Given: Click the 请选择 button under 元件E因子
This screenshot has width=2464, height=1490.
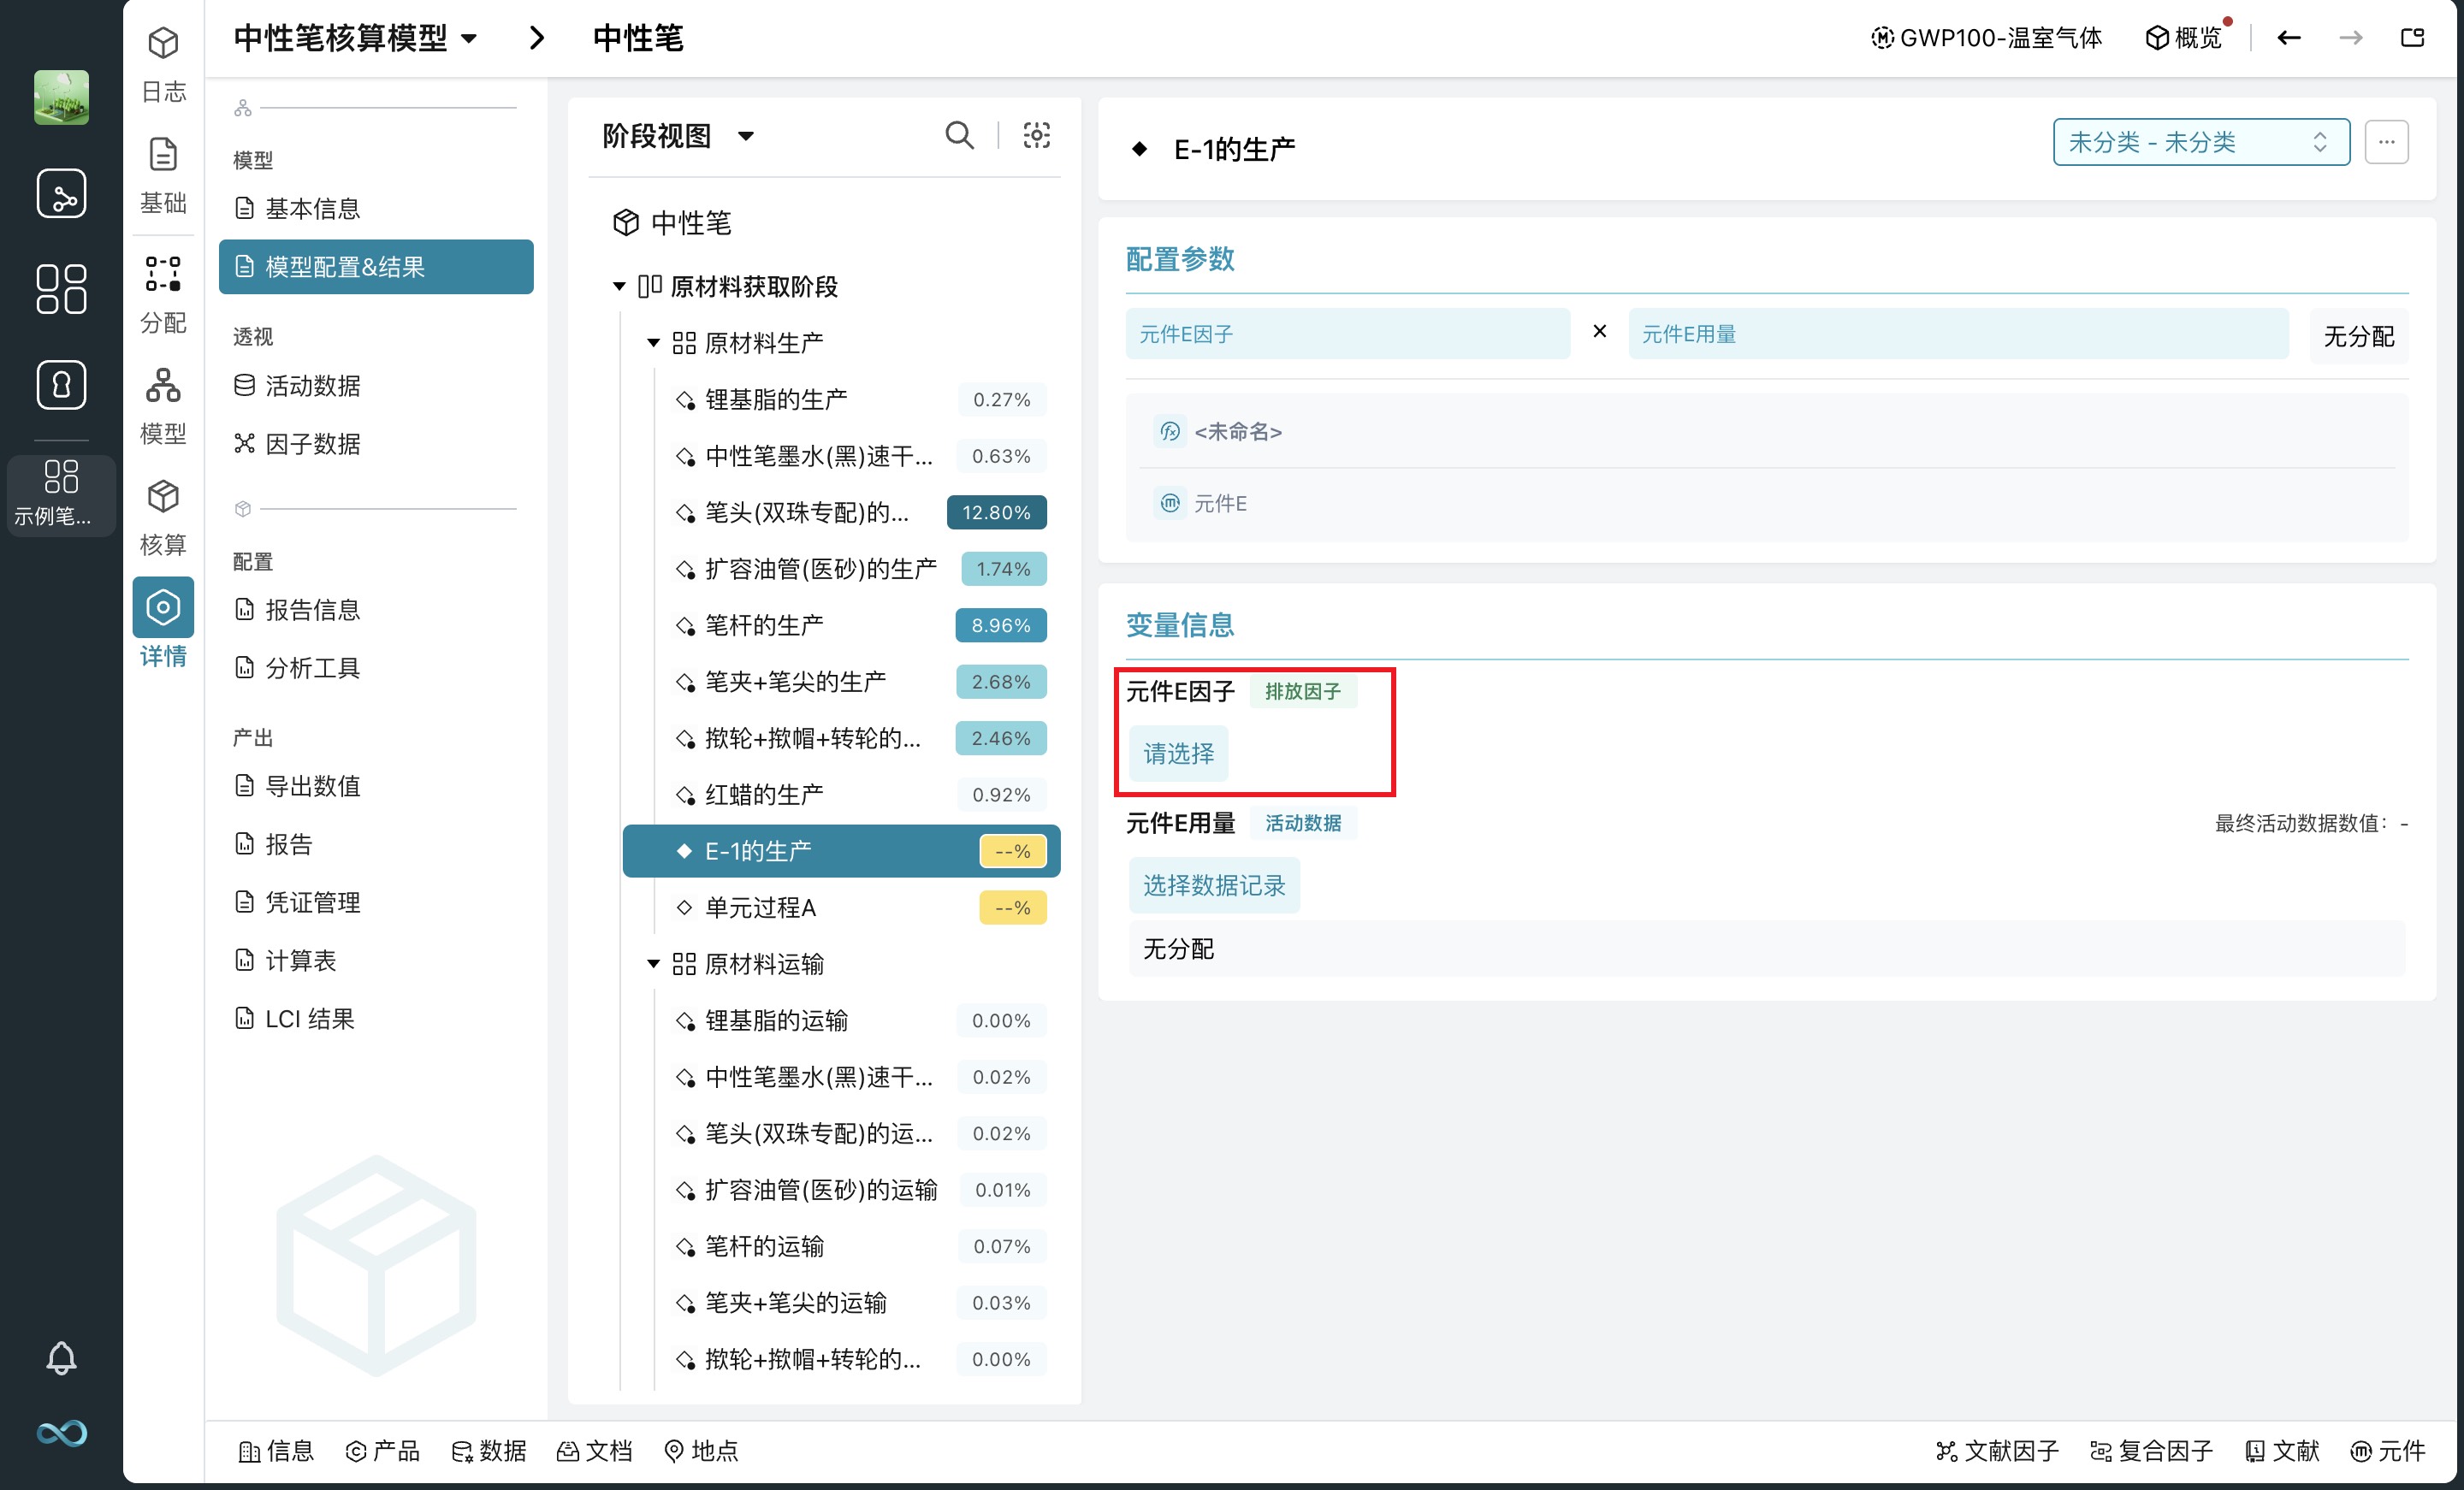Looking at the screenshot, I should tap(1178, 753).
